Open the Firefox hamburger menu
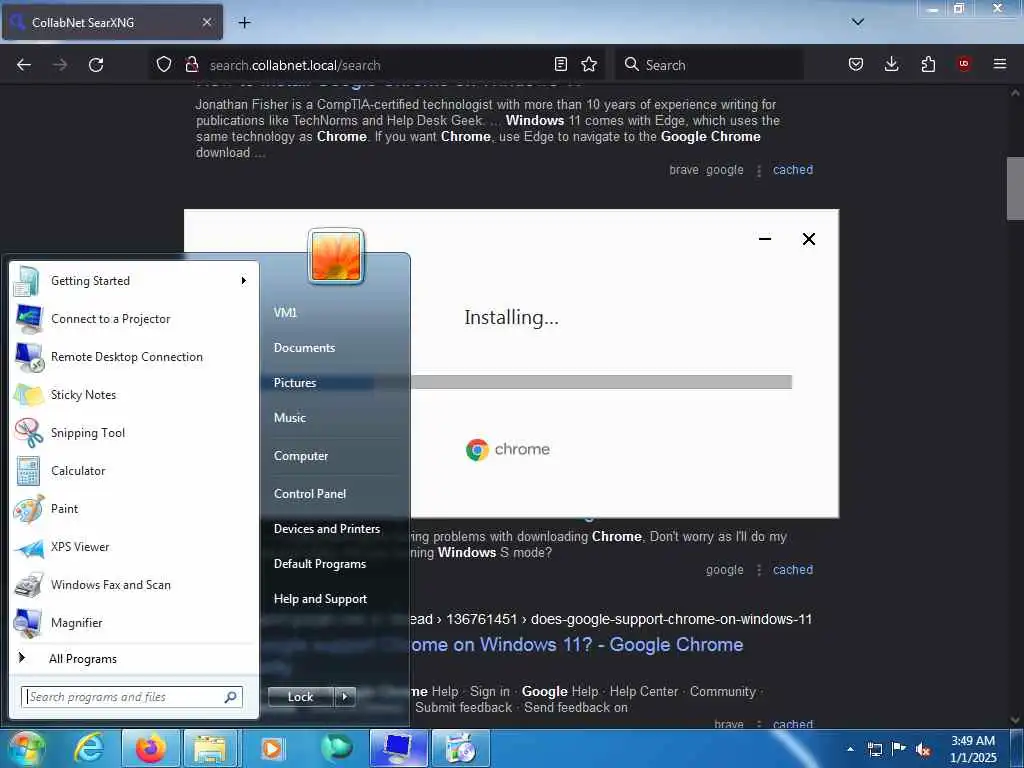1024x768 pixels. (x=1000, y=64)
